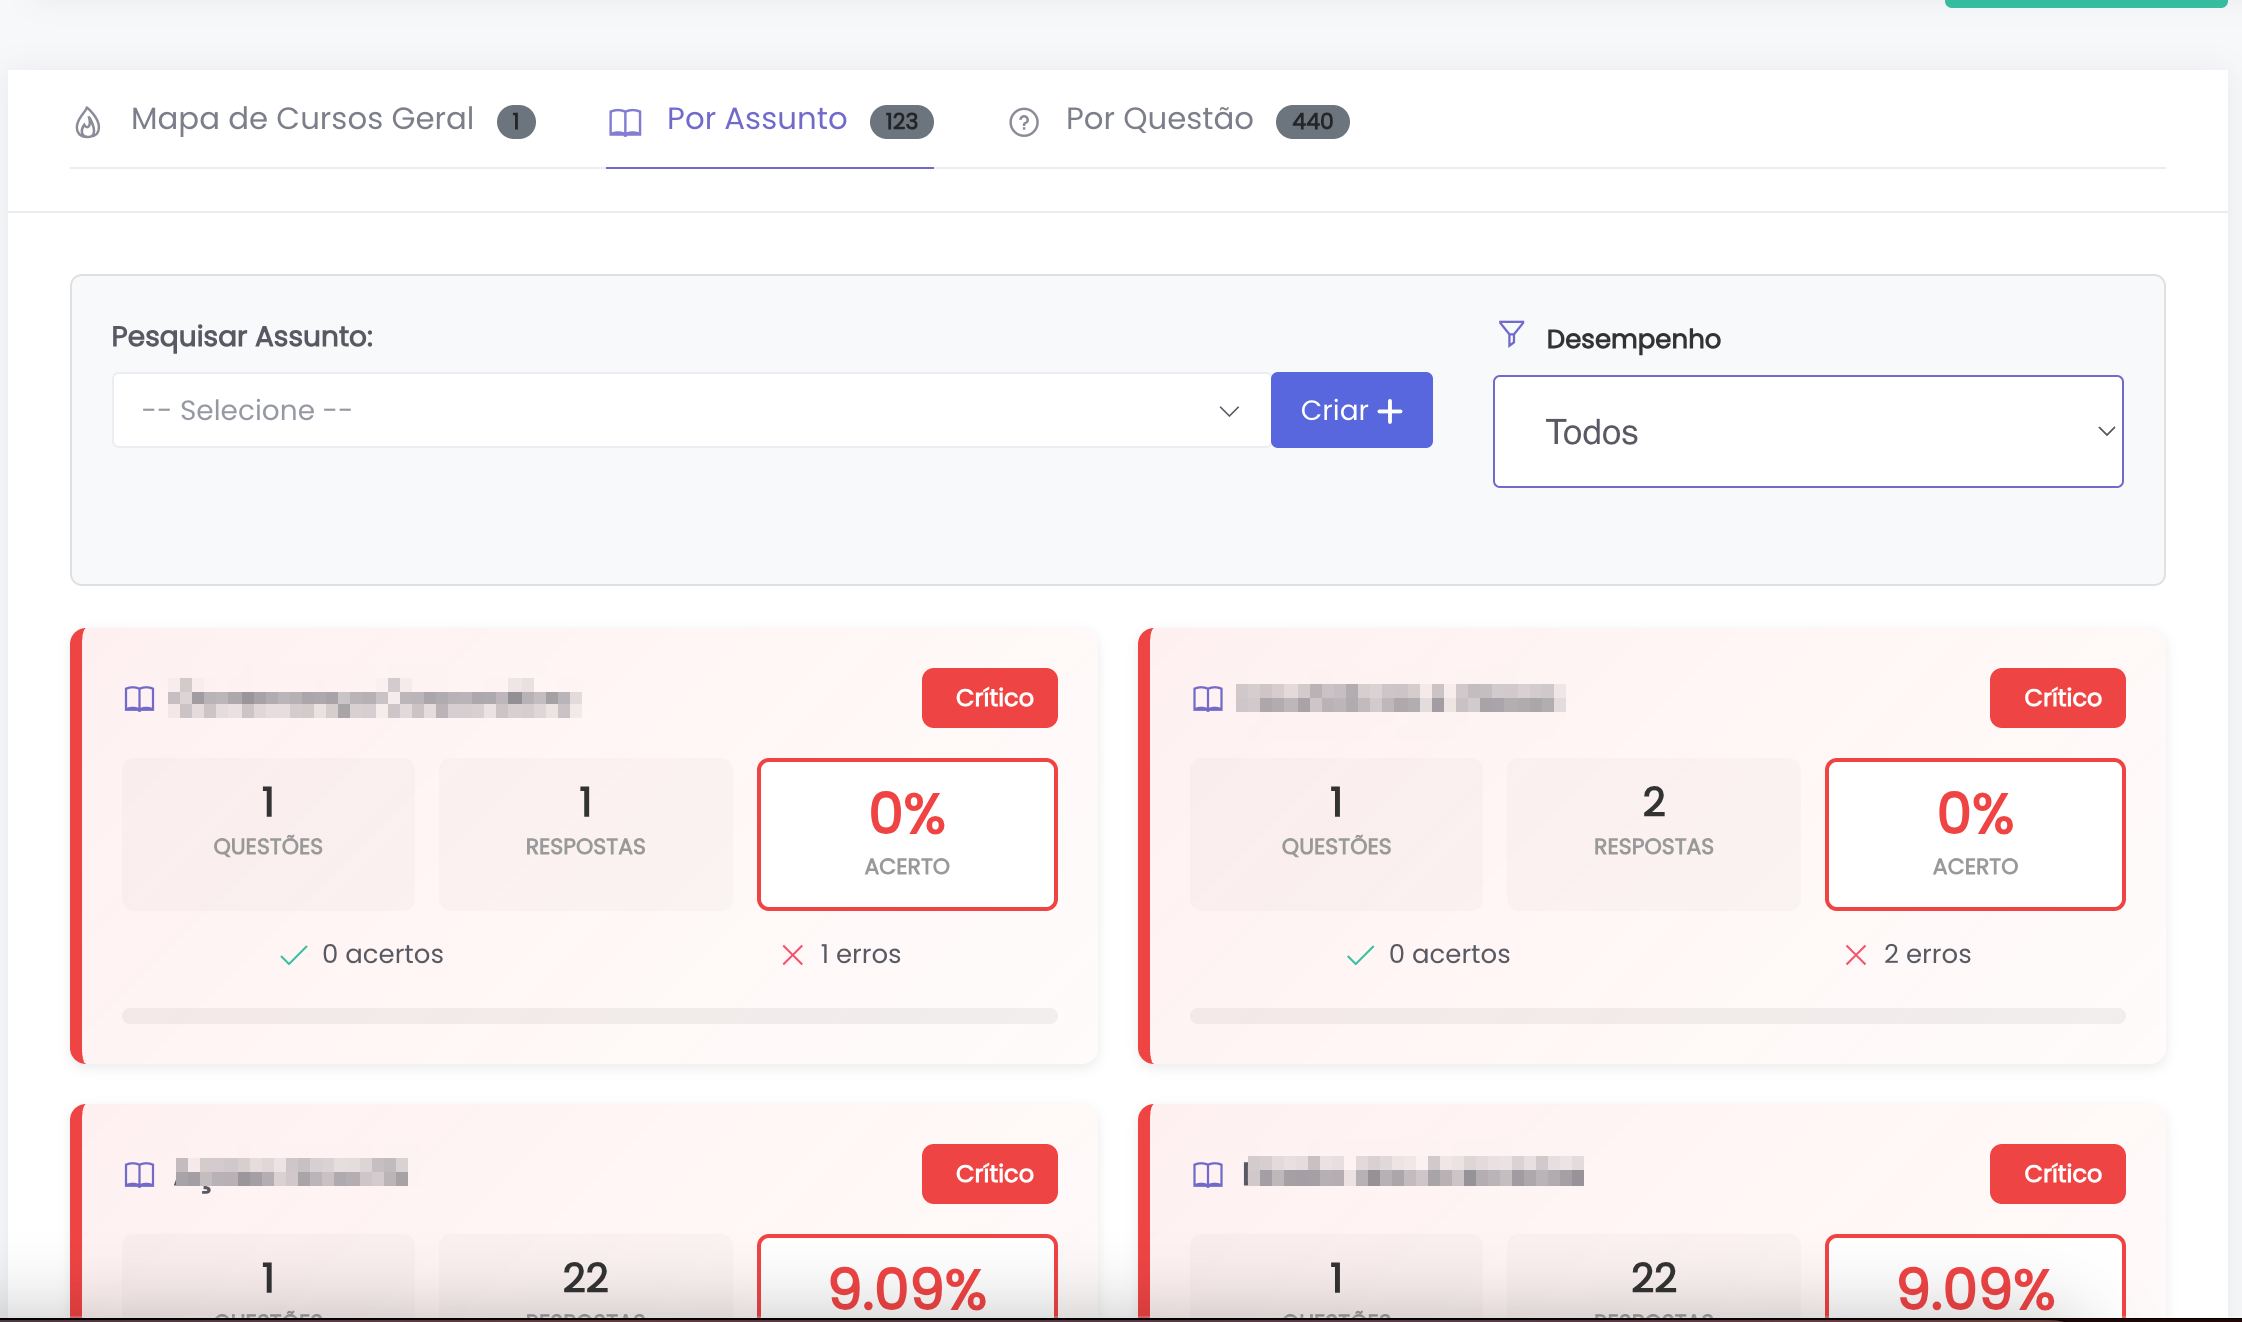Switch to the Por Questão tab
The height and width of the screenshot is (1322, 2242).
(1159, 119)
